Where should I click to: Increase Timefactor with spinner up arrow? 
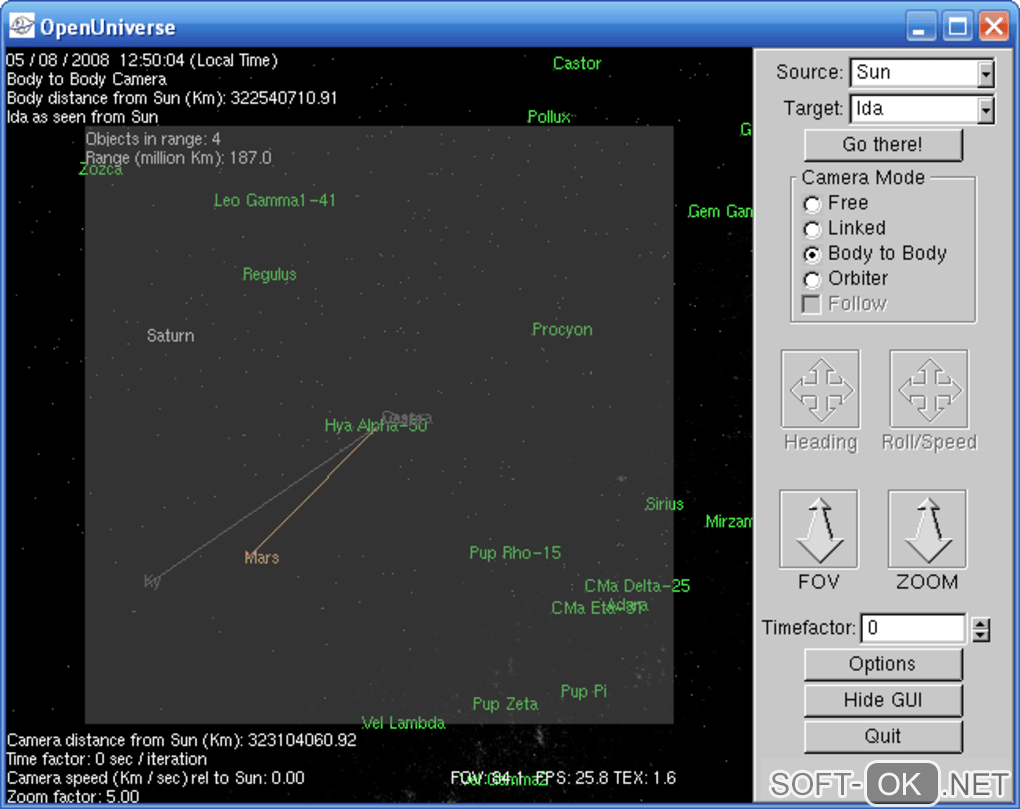(981, 623)
